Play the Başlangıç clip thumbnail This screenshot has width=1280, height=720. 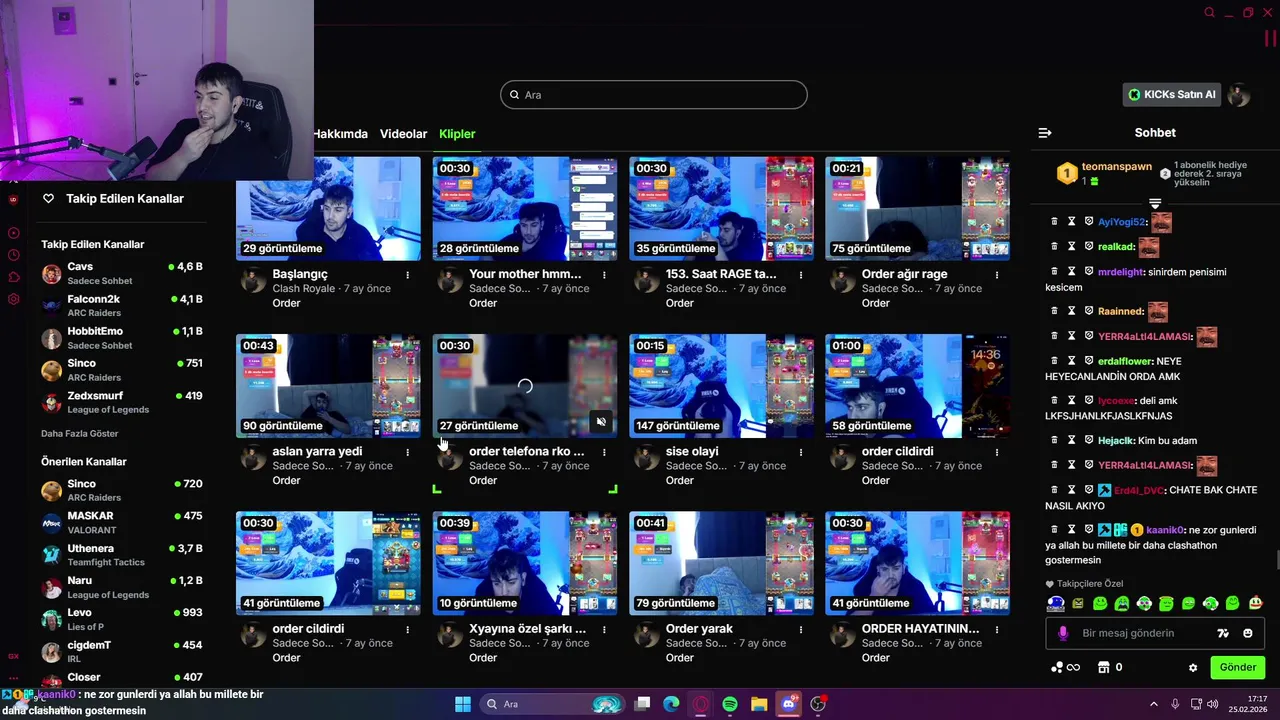point(328,208)
